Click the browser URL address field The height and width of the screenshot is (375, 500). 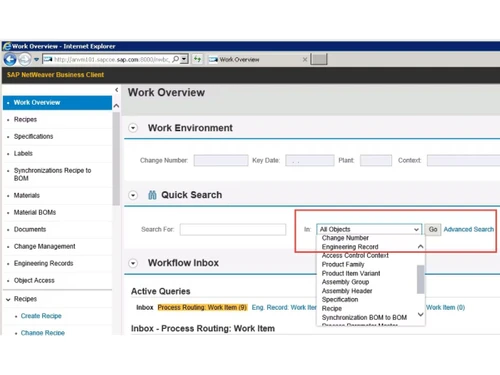[x=112, y=59]
